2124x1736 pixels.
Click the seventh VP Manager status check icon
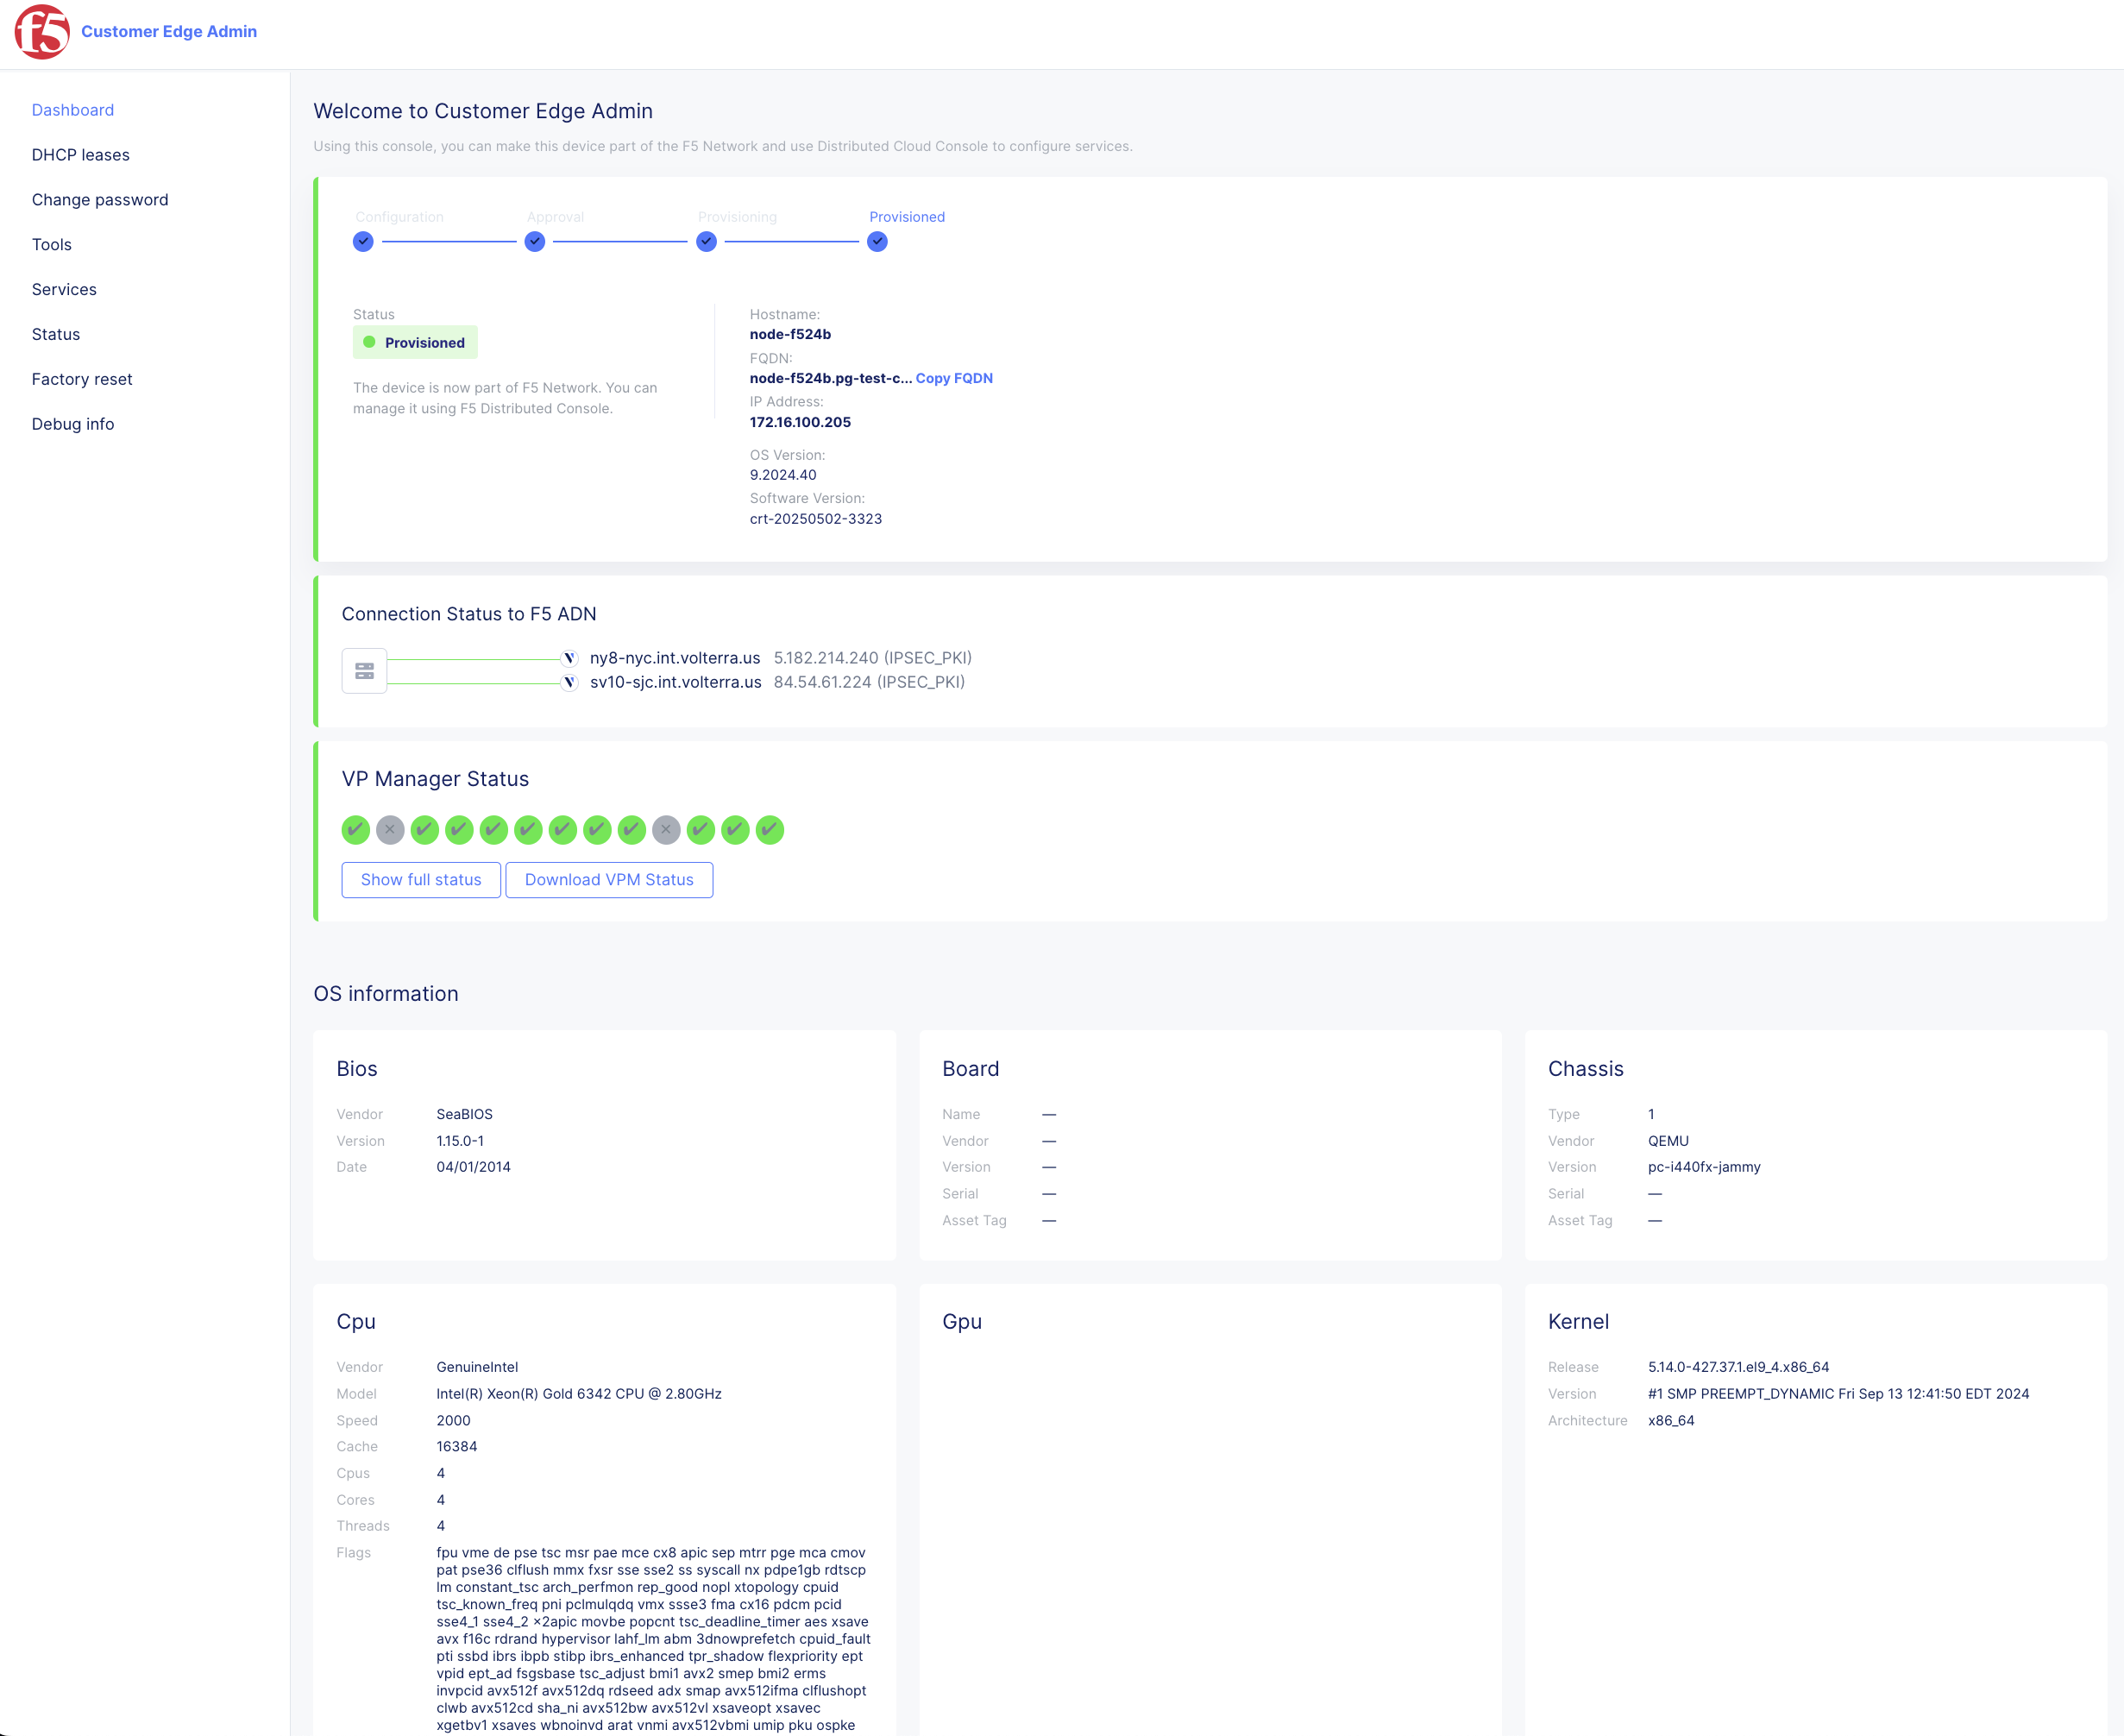563,830
